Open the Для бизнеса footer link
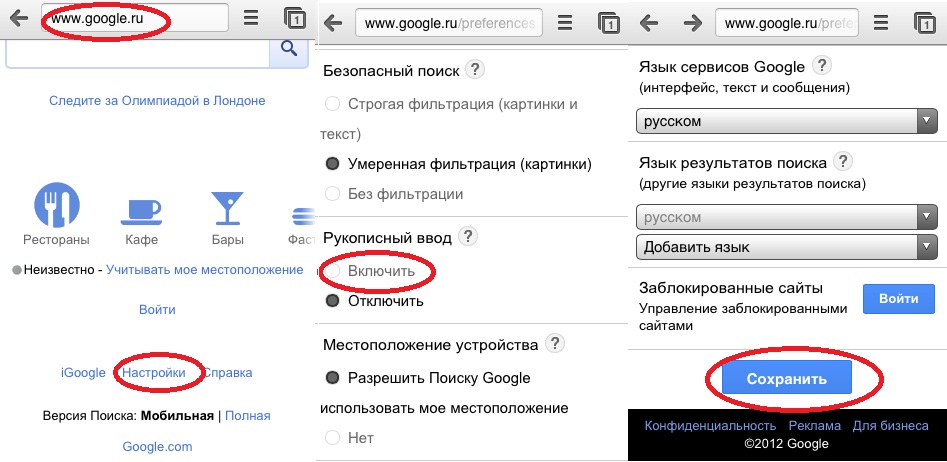 click(x=890, y=426)
